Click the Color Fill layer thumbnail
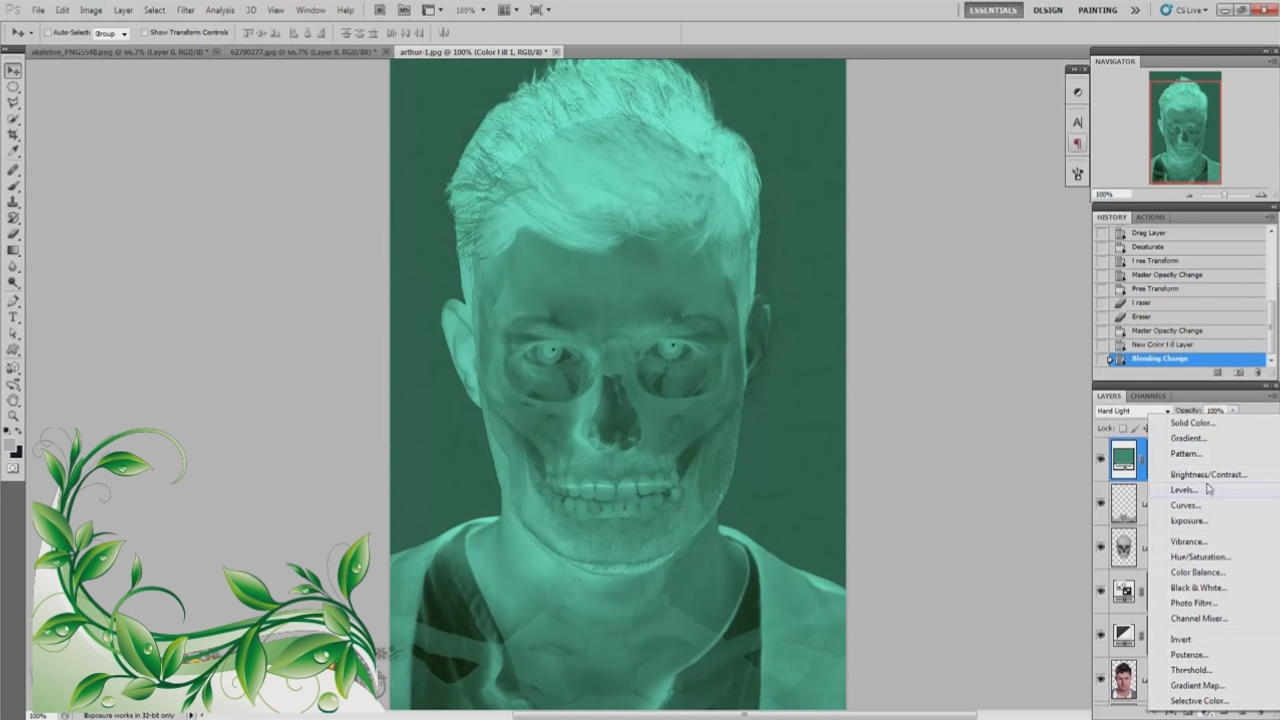1280x720 pixels. (x=1124, y=459)
